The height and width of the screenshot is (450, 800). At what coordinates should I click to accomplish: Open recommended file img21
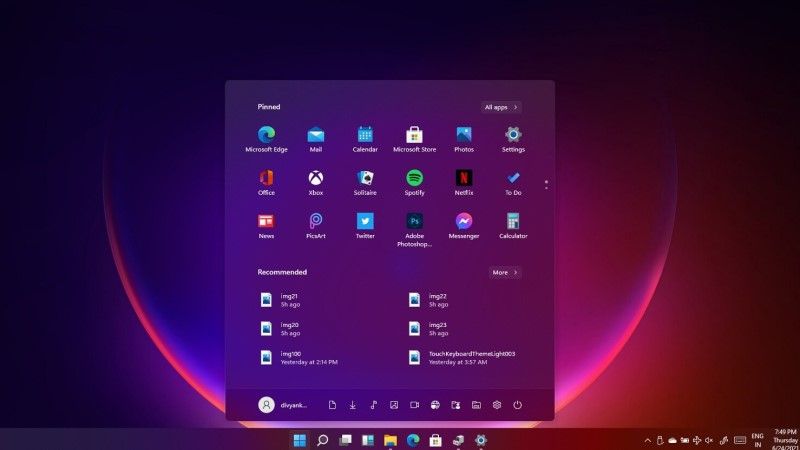(279, 299)
